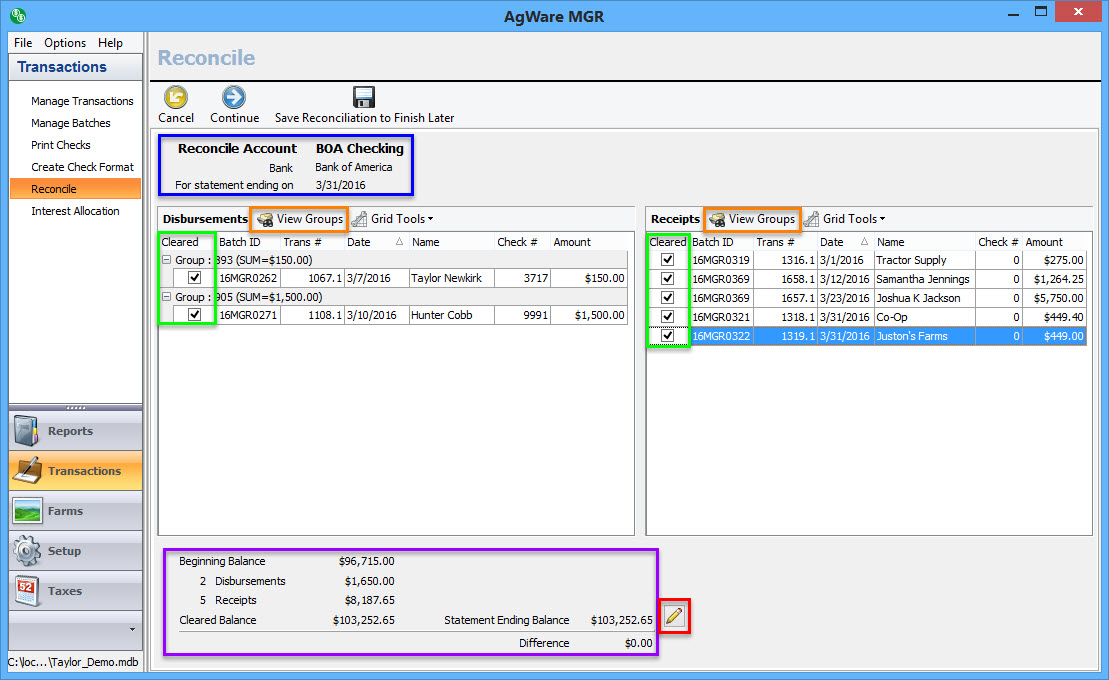Collapse Group 893 in Disbursements
This screenshot has height=680, width=1109.
click(x=166, y=260)
